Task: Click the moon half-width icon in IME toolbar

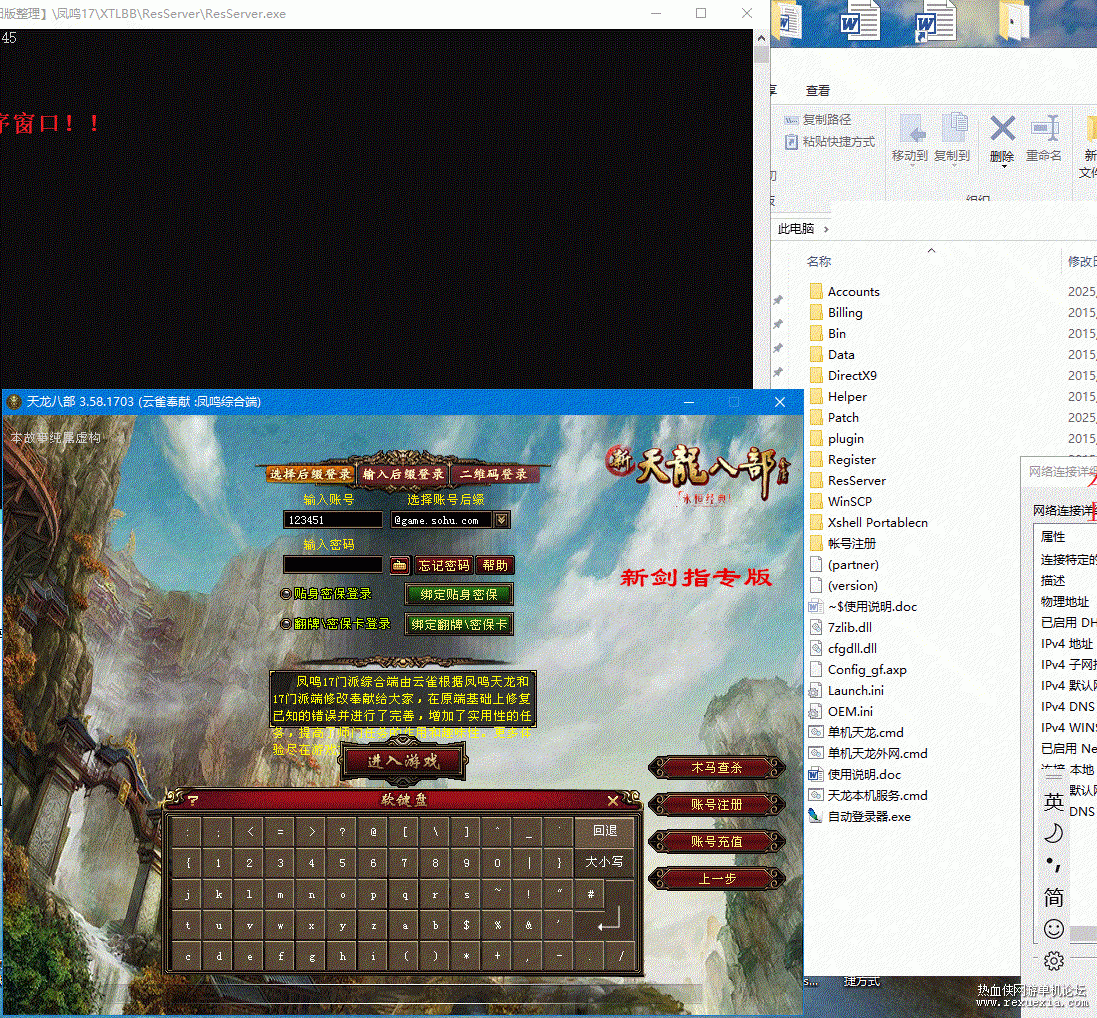Action: [x=1054, y=833]
